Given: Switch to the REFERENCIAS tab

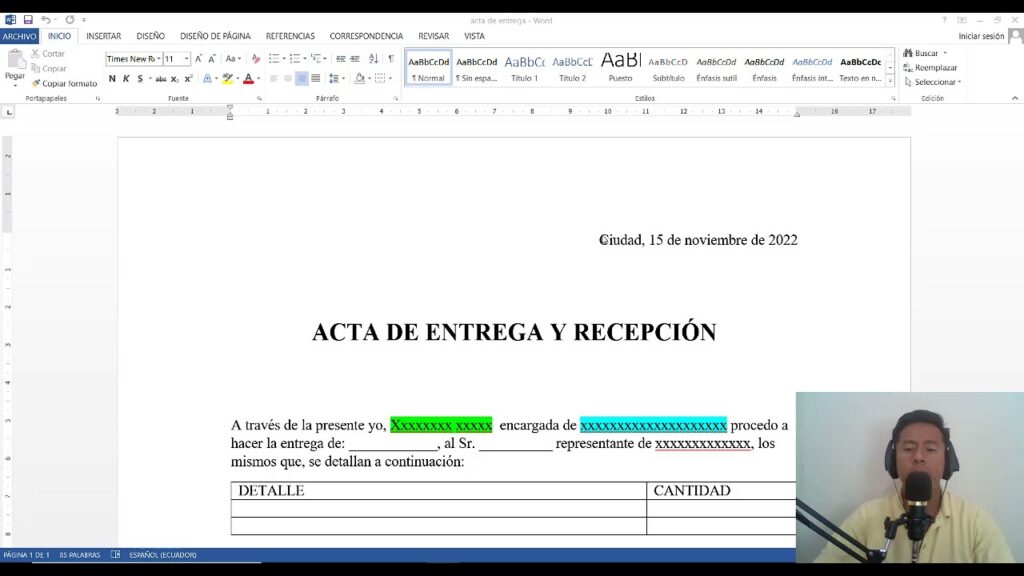Looking at the screenshot, I should (290, 36).
